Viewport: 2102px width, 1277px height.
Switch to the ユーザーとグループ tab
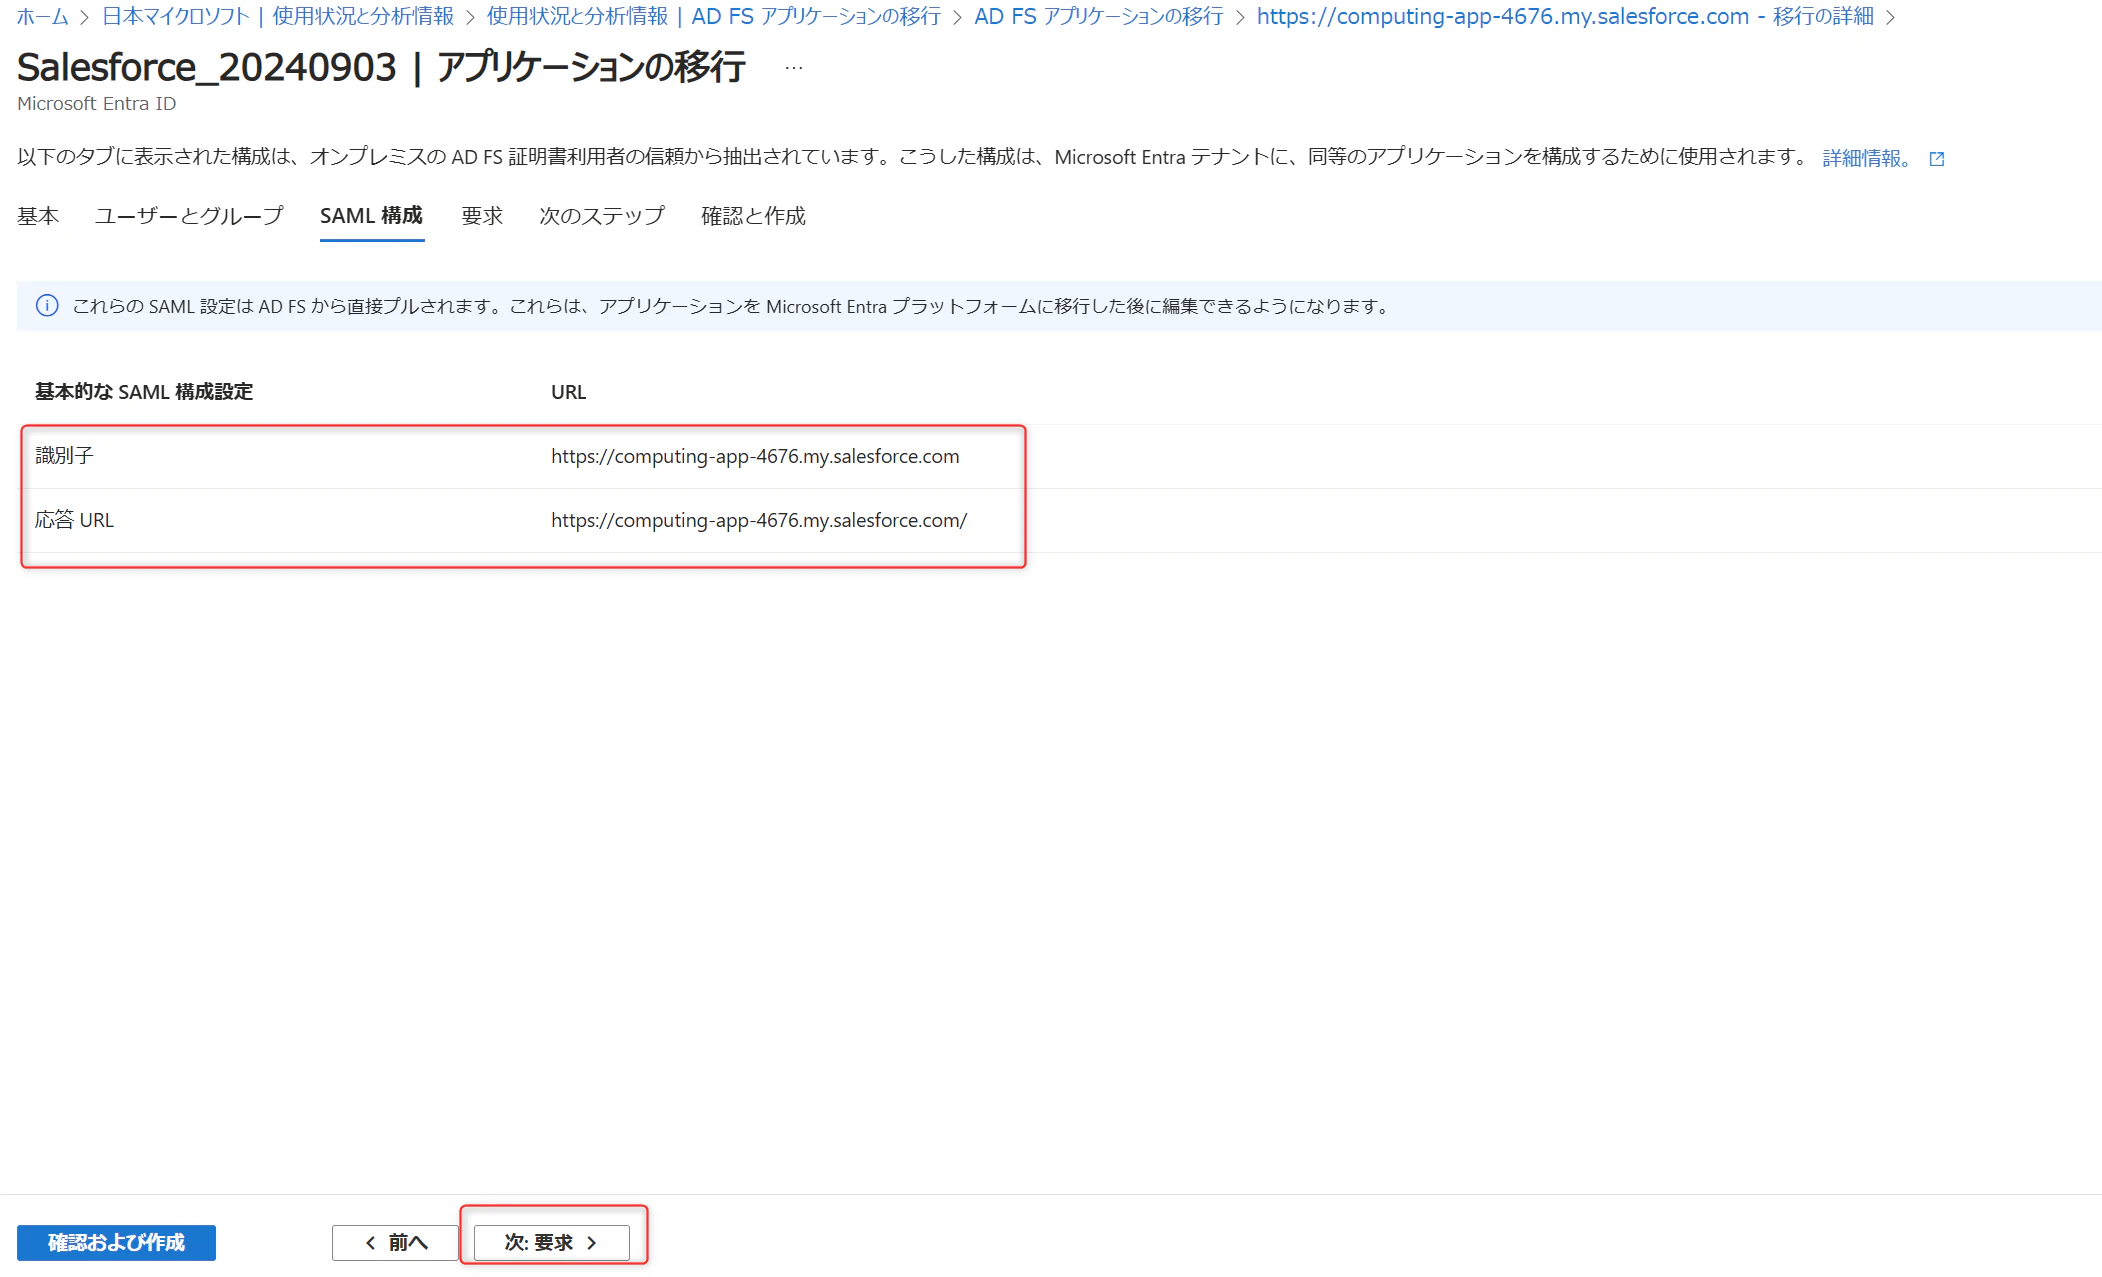pyautogui.click(x=189, y=216)
